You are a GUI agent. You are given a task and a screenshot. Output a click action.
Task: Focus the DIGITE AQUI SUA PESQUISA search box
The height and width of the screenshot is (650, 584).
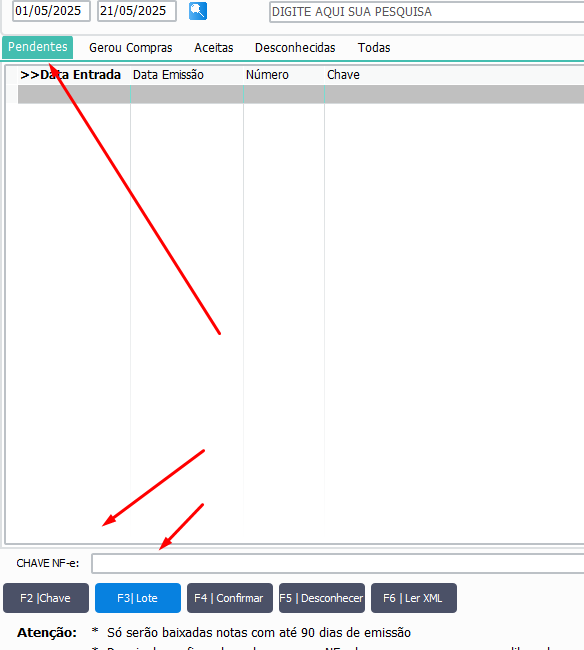426,12
